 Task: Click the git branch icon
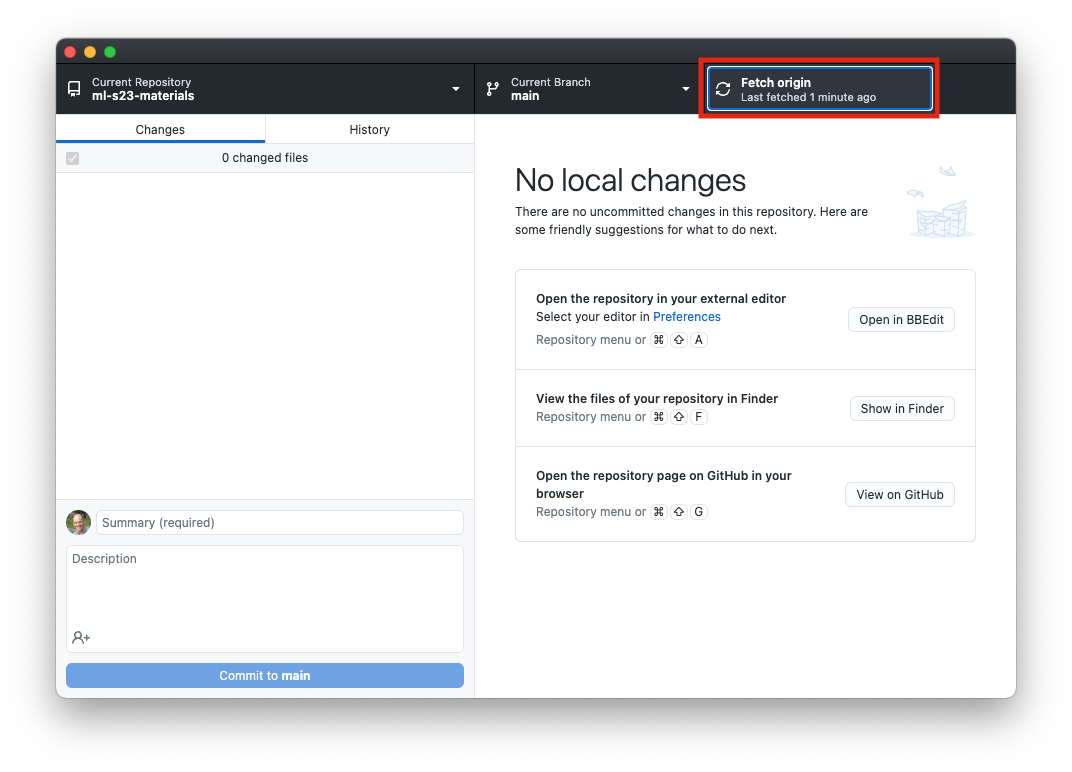point(493,89)
